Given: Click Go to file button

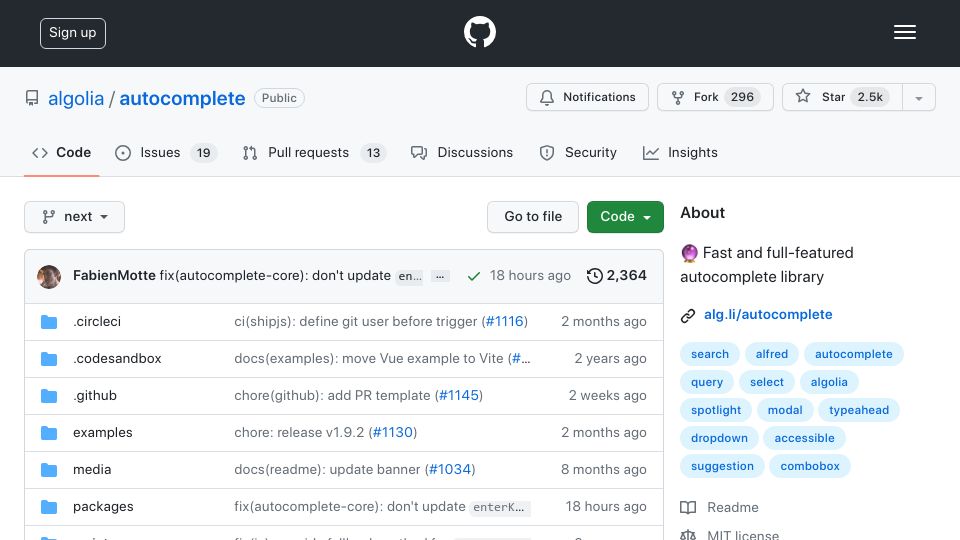Looking at the screenshot, I should [x=533, y=217].
